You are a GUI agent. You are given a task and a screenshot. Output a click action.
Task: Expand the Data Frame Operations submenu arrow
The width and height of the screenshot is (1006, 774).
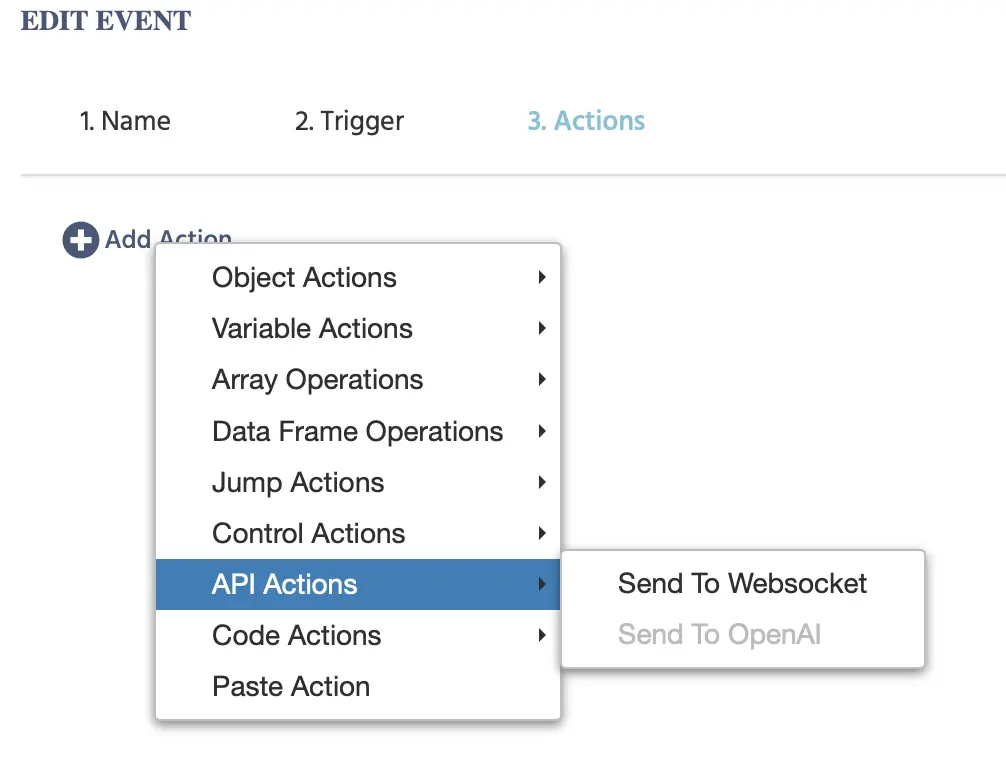click(x=541, y=432)
